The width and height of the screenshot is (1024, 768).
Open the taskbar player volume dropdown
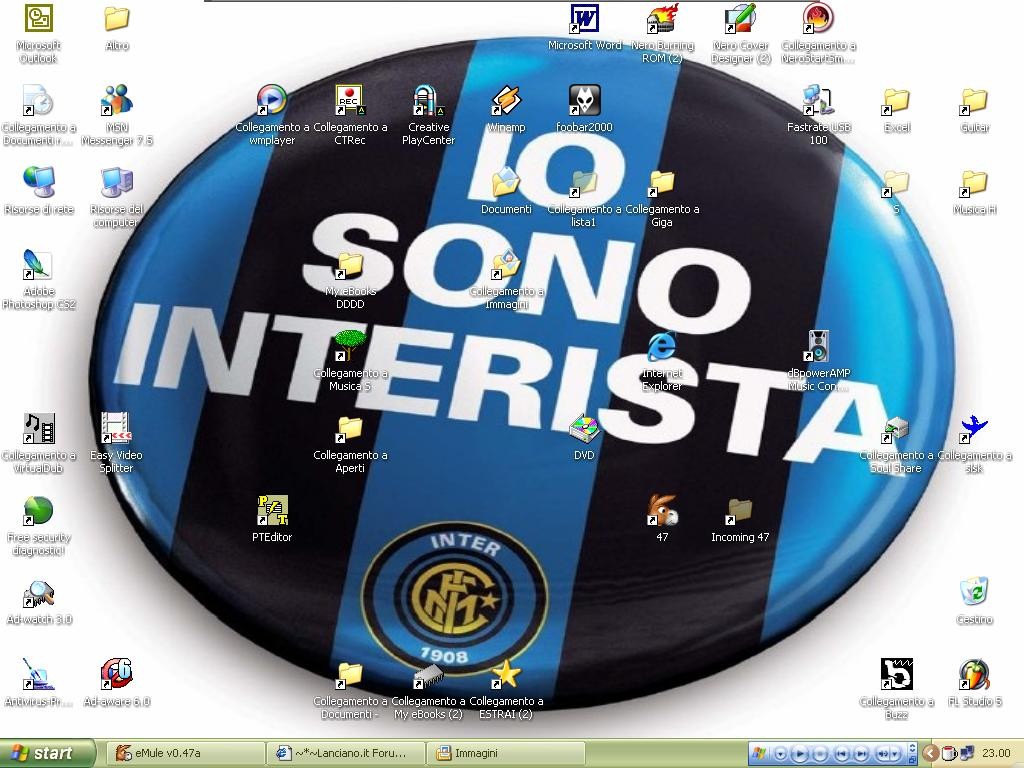(x=896, y=754)
